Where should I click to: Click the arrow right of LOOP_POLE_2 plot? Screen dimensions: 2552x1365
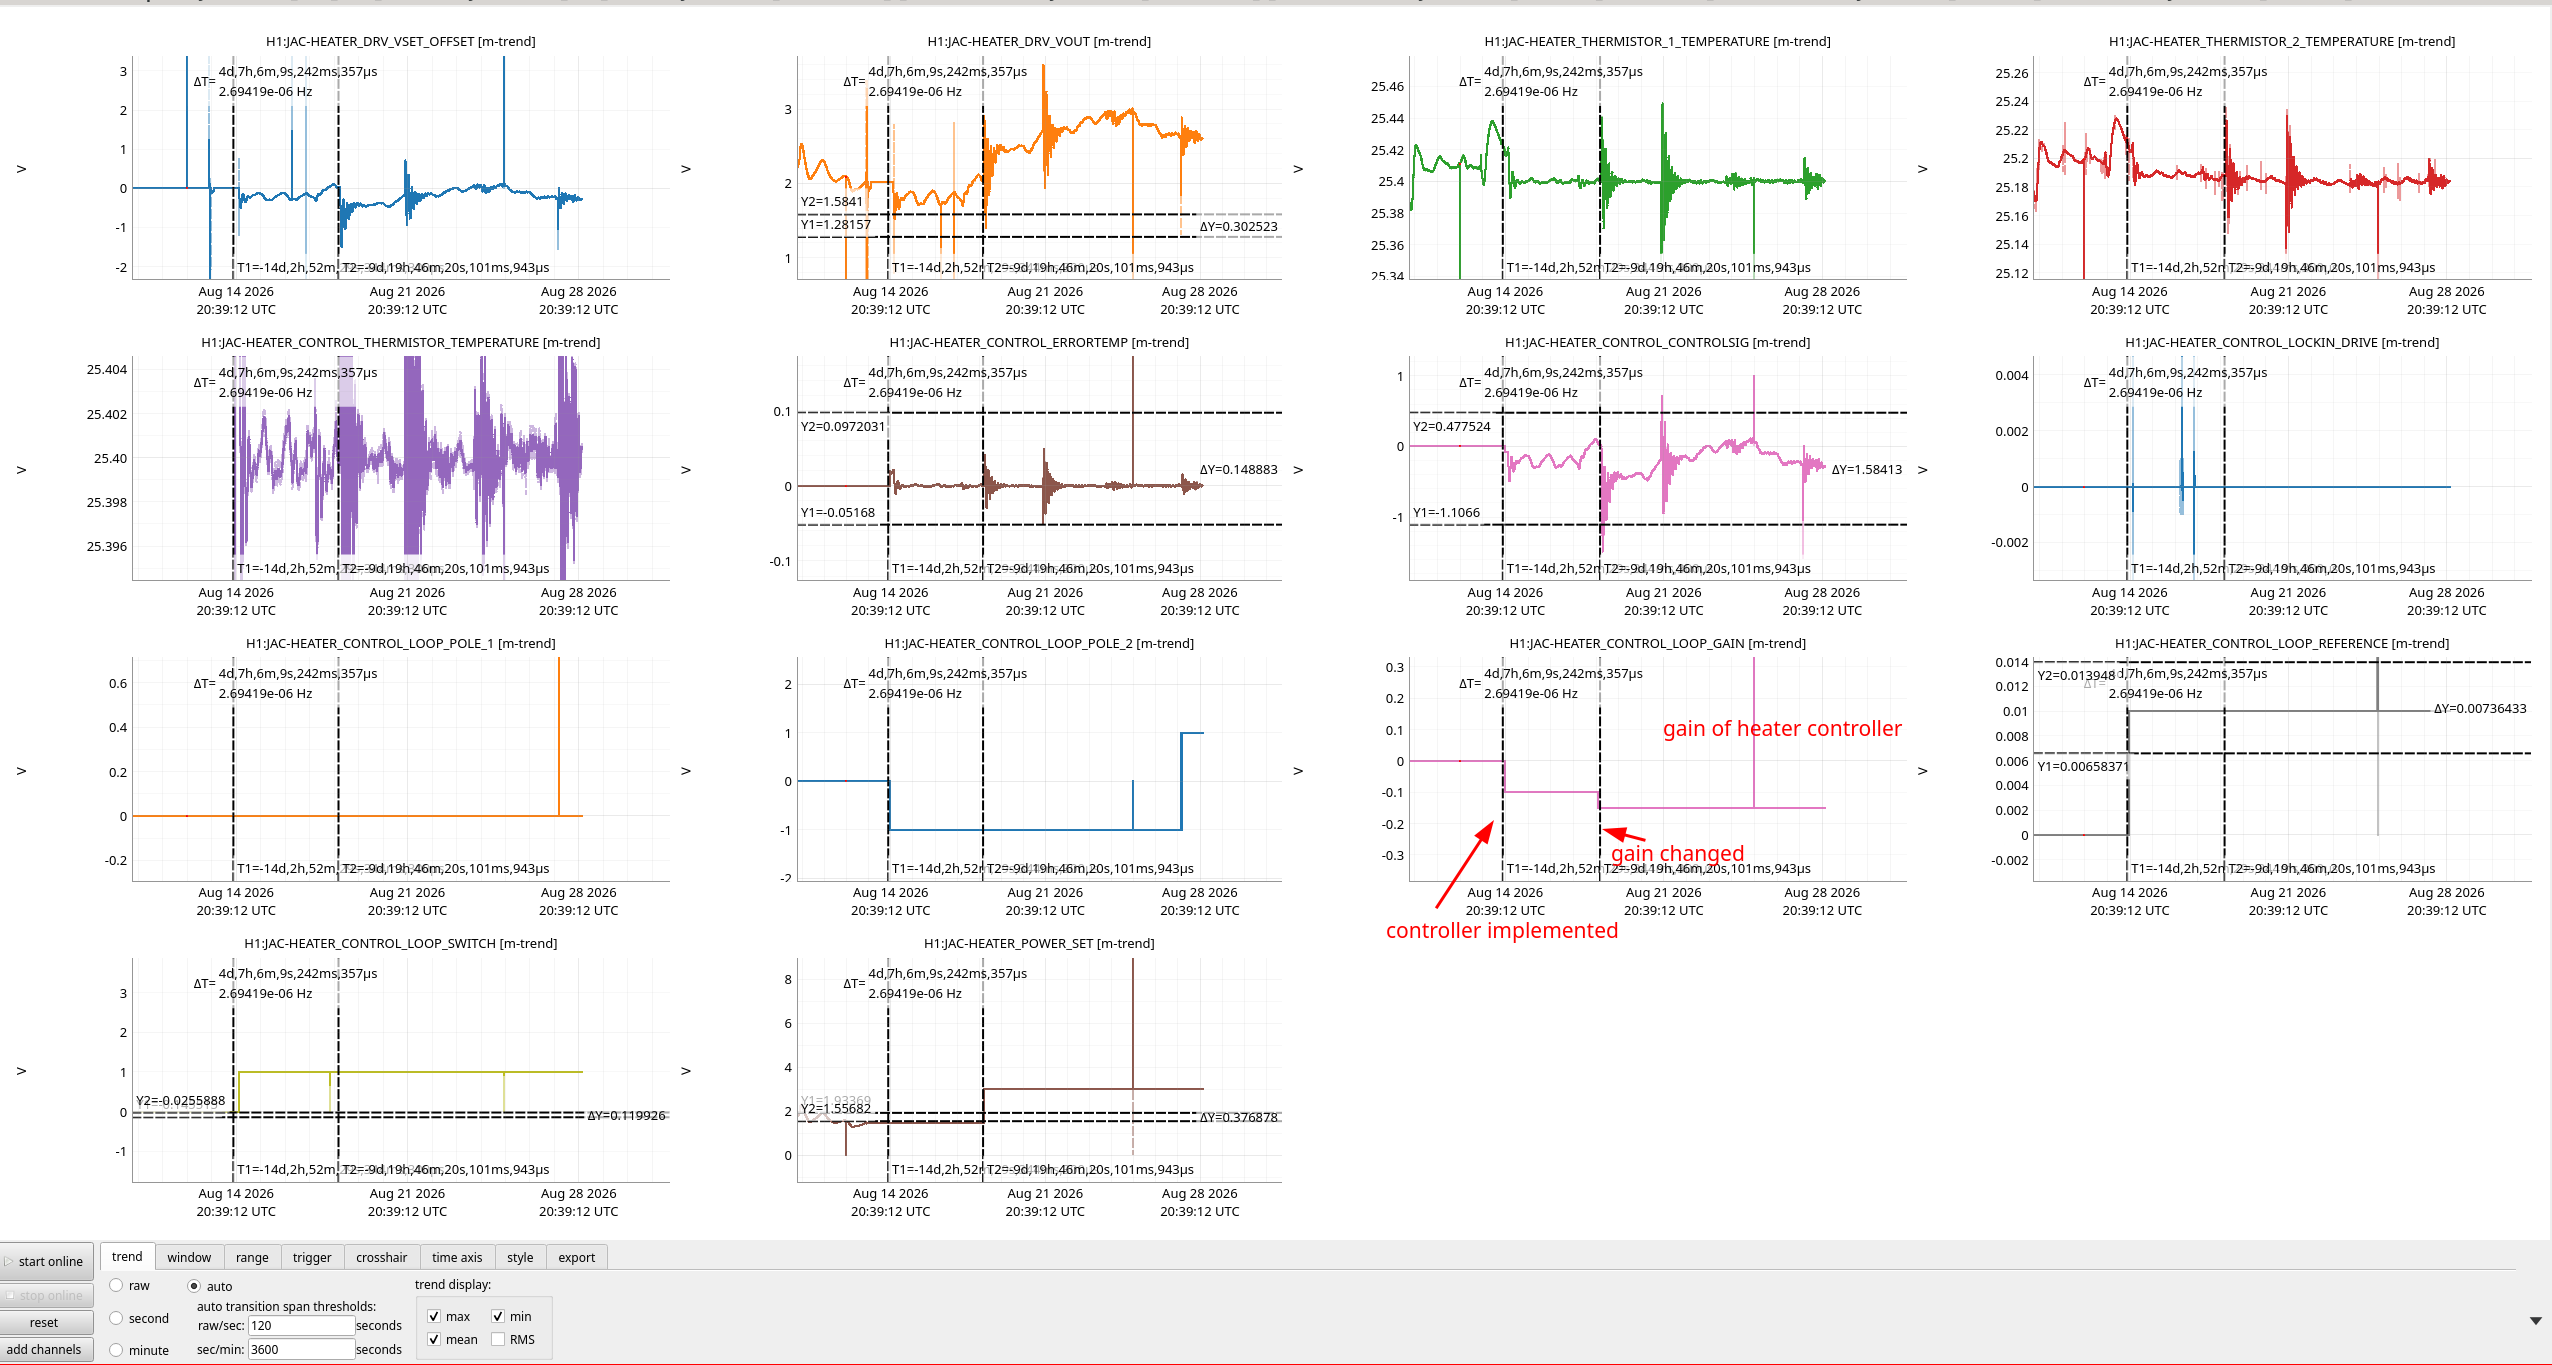(x=1298, y=771)
